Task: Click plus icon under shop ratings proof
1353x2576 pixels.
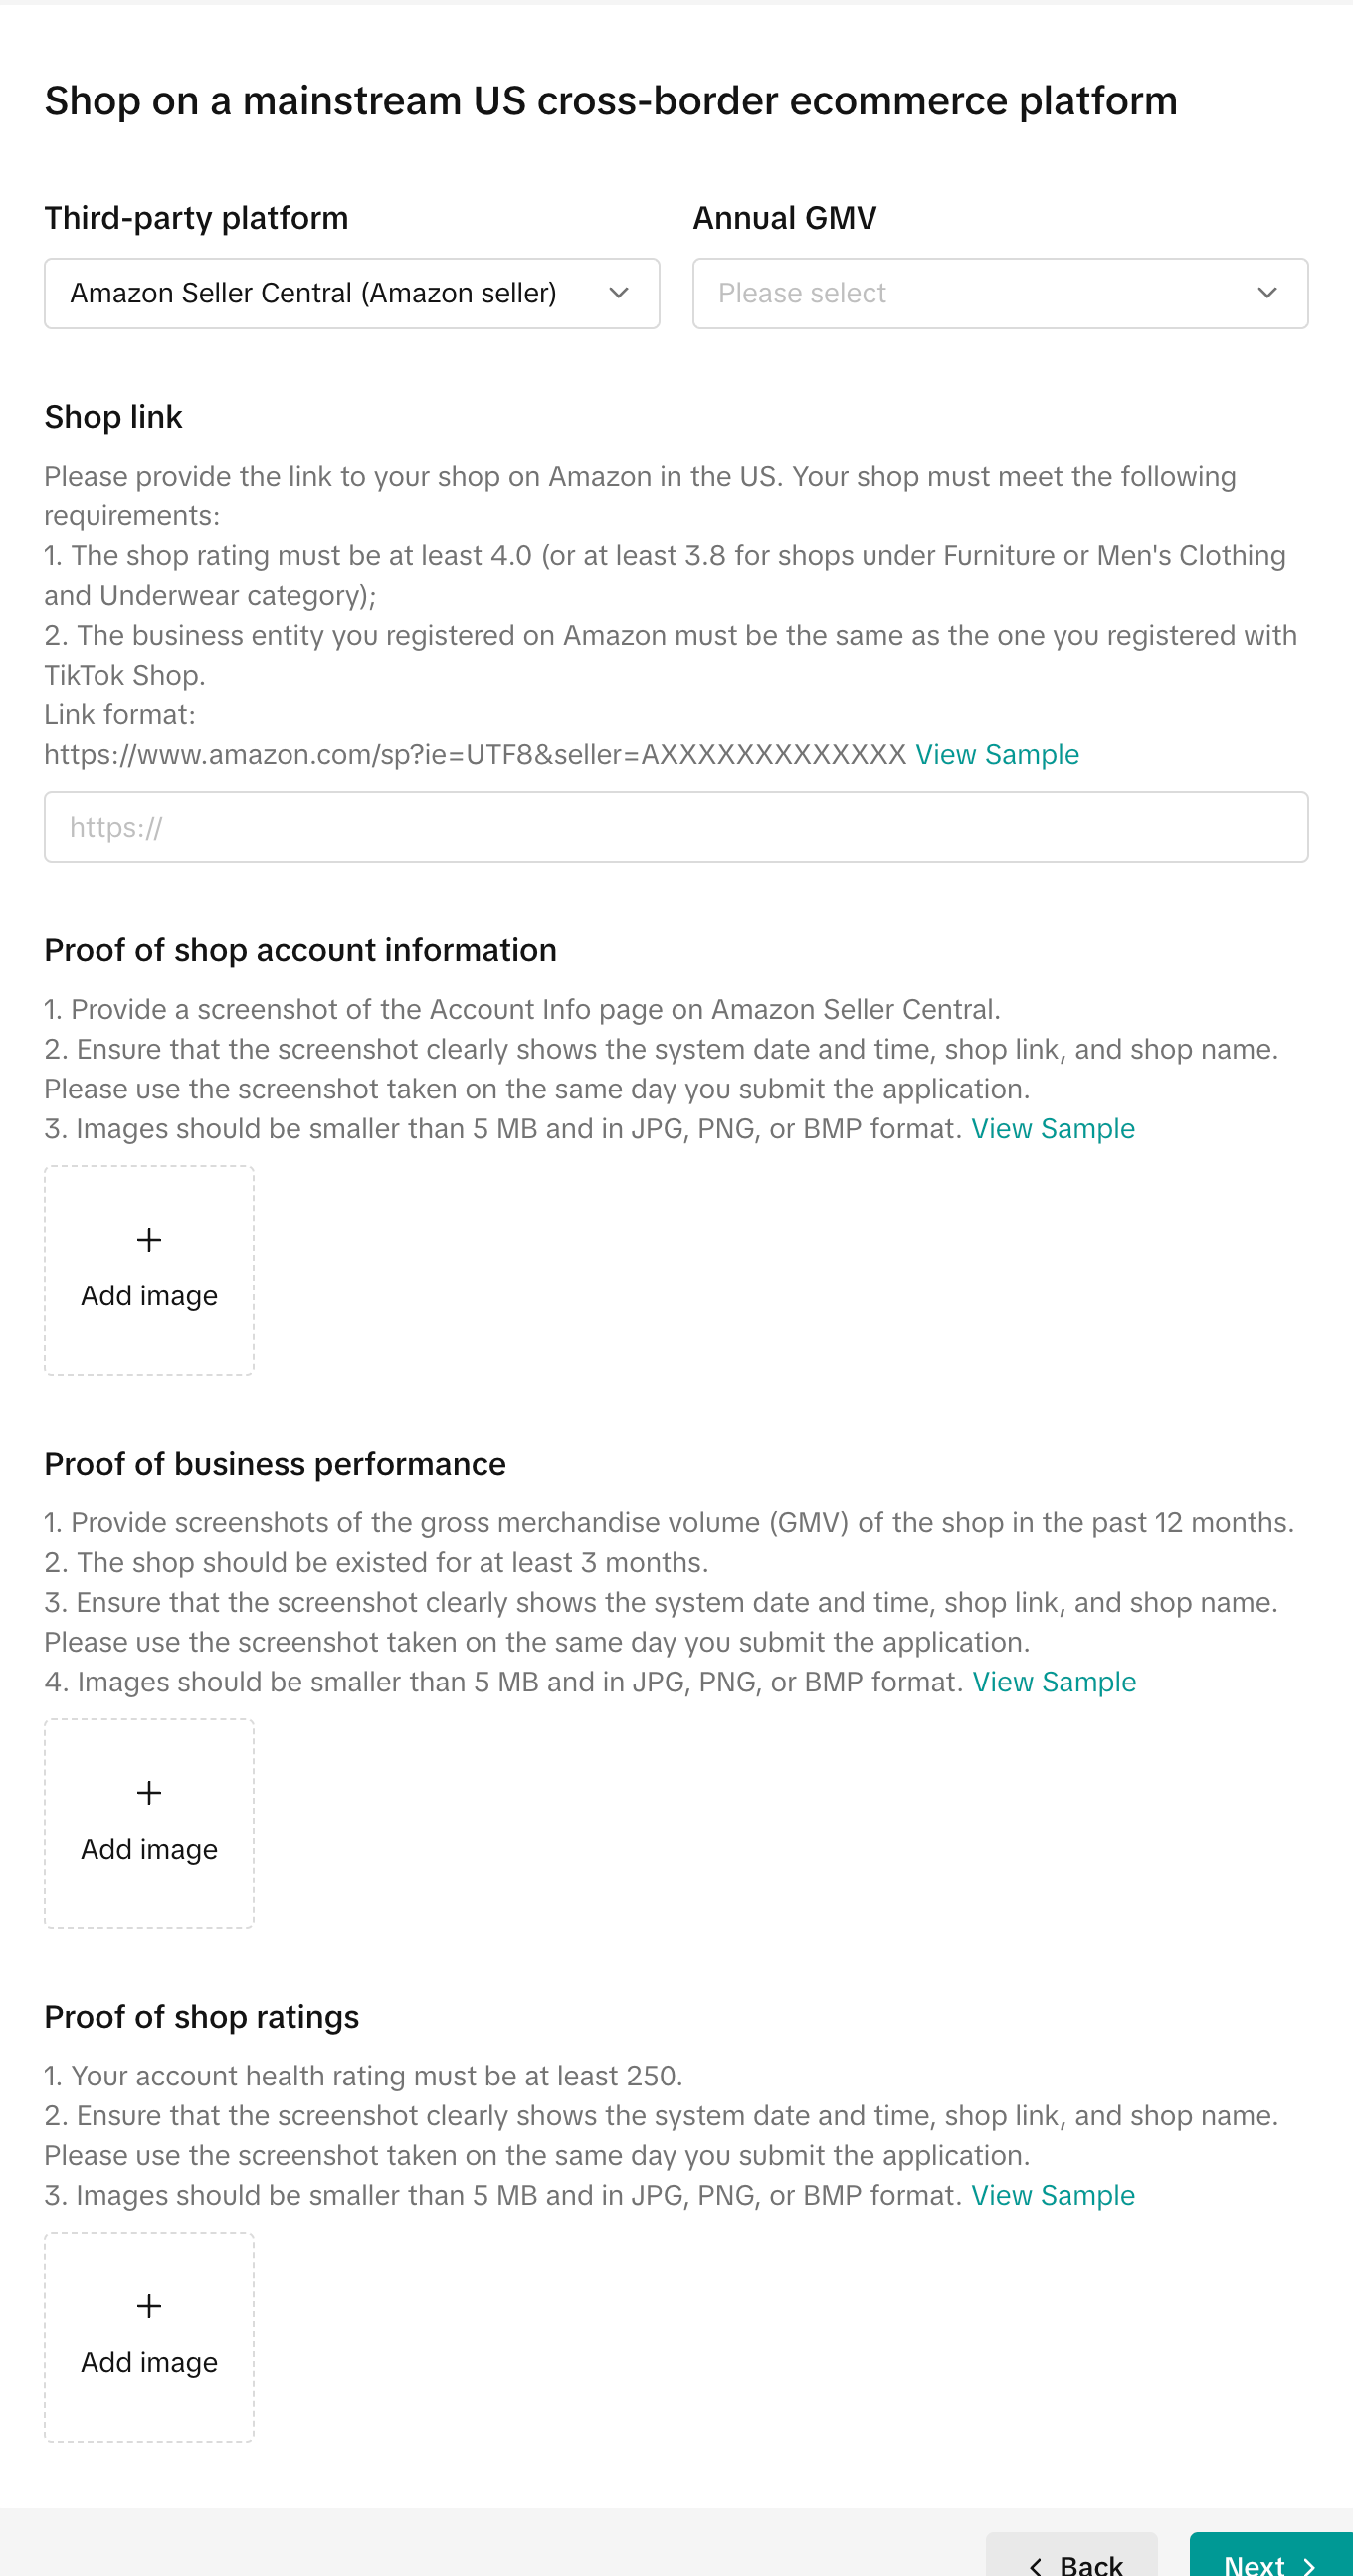Action: 149,2306
